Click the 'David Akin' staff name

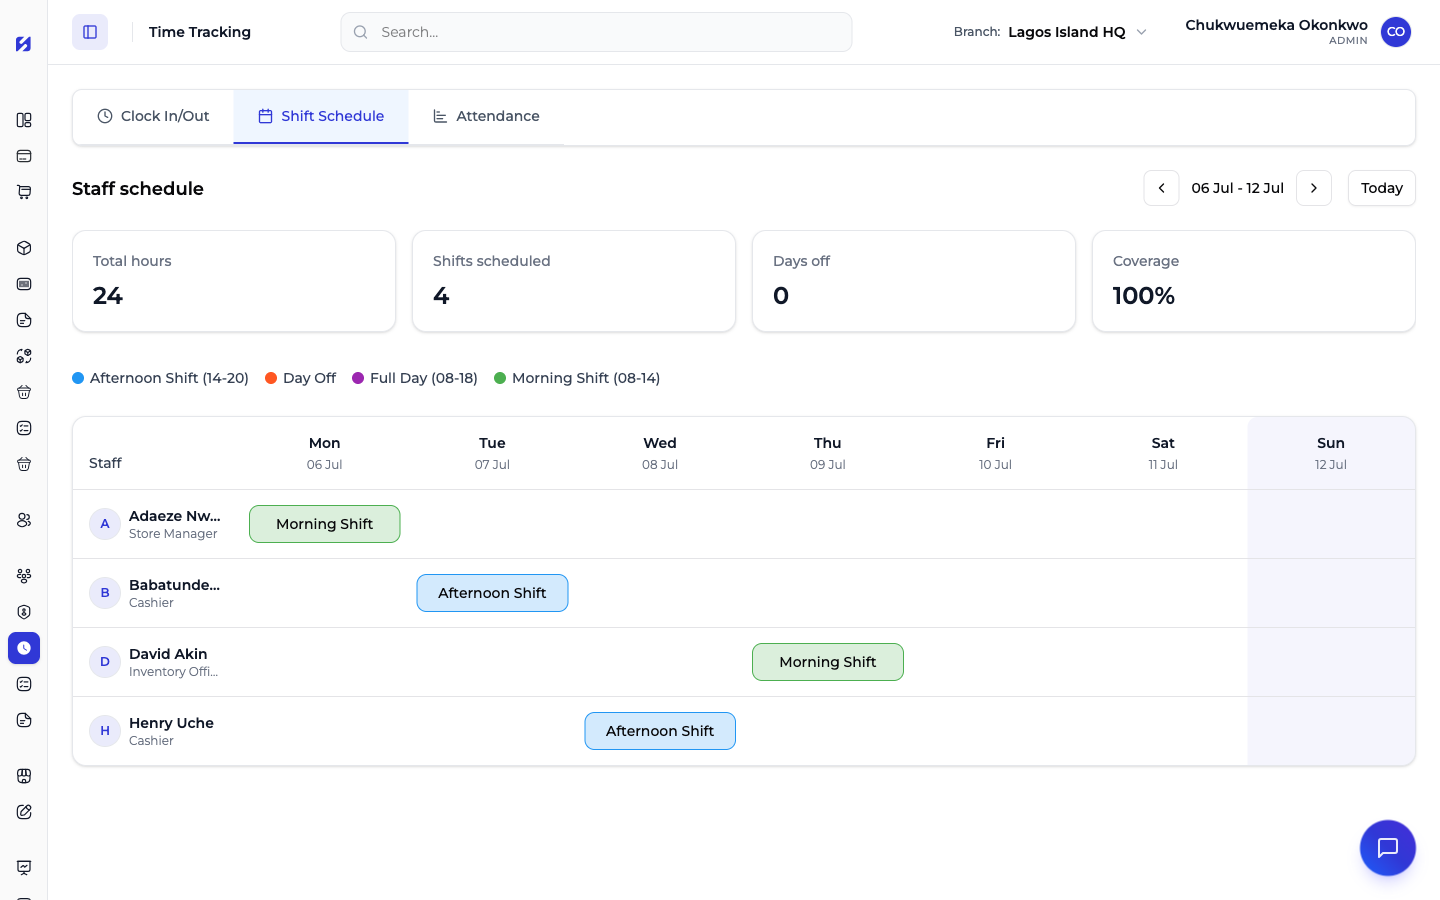click(168, 654)
